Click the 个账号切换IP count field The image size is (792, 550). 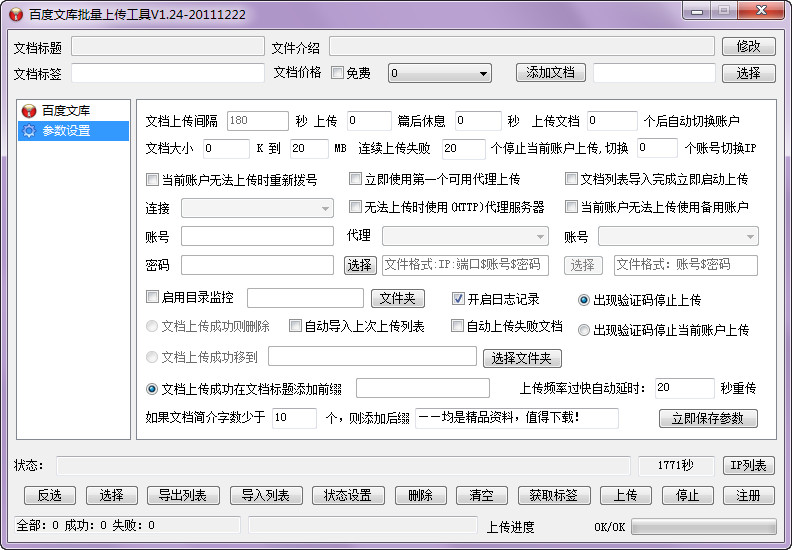[x=657, y=148]
